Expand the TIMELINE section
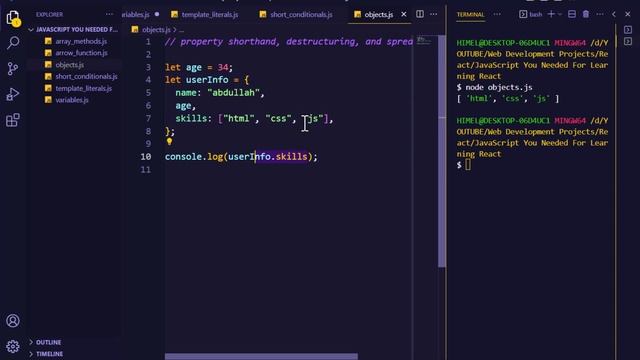This screenshot has height=360, width=640. click(49, 353)
